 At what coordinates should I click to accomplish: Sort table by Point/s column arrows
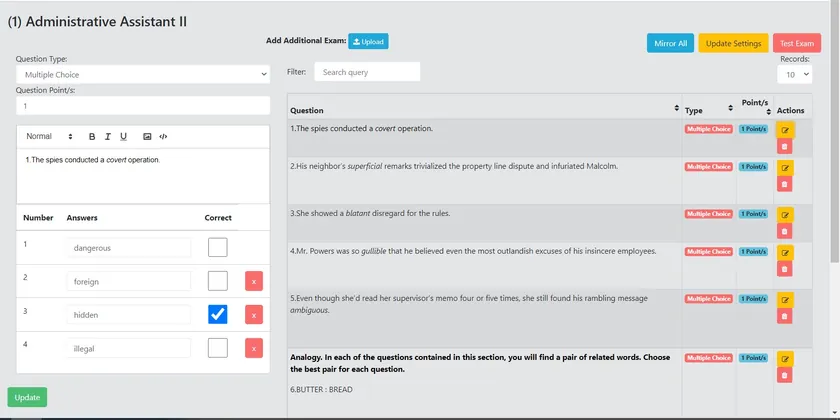(x=769, y=111)
